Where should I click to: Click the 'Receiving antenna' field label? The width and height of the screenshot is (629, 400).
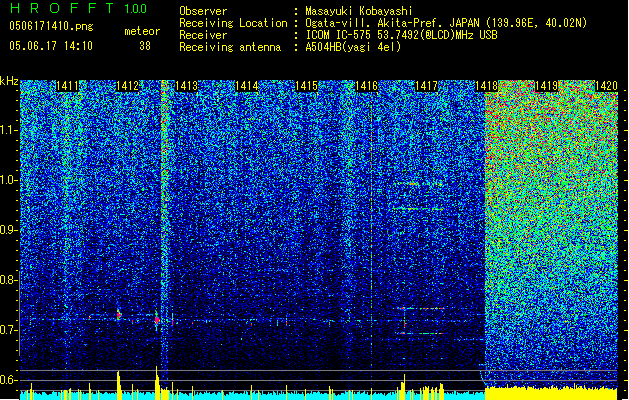(230, 47)
